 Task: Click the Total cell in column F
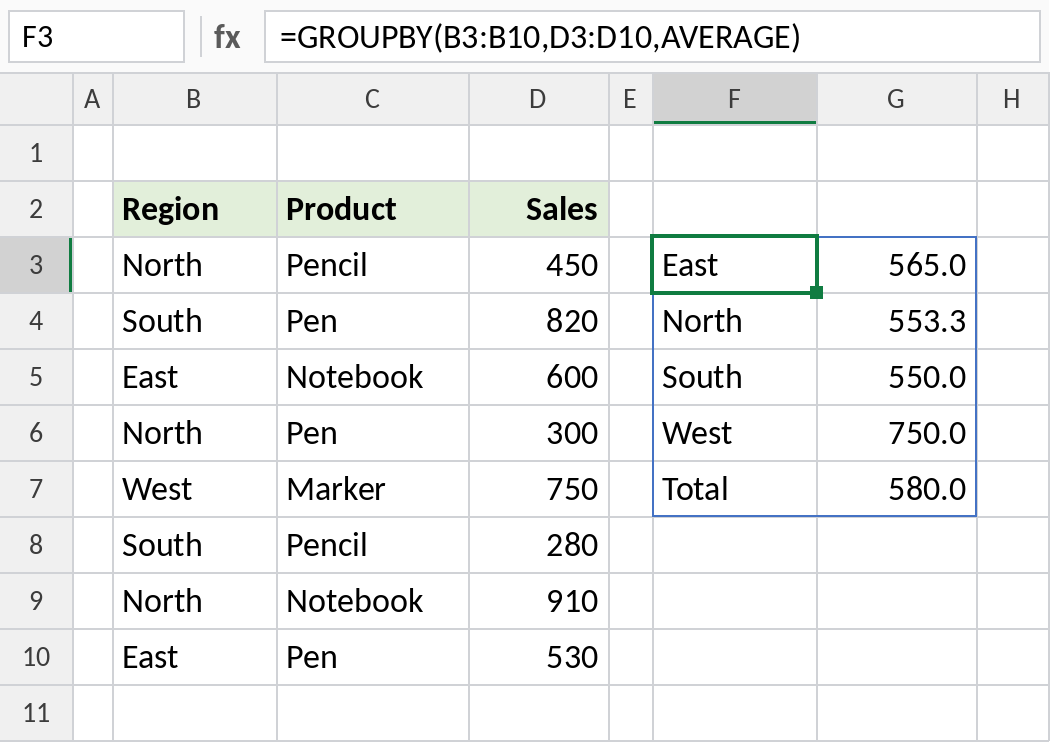[735, 489]
